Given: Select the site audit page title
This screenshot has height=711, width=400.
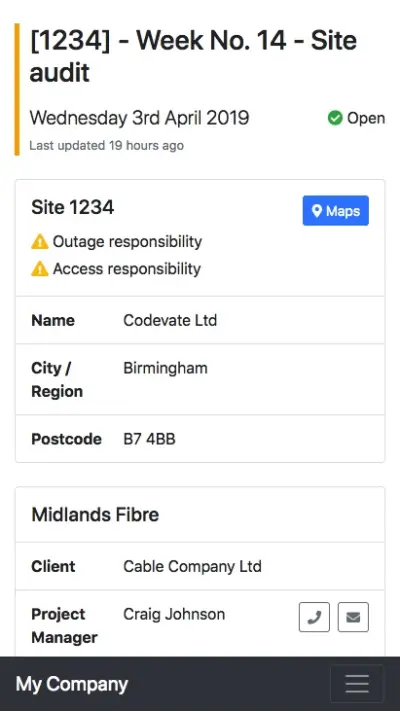Looking at the screenshot, I should [193, 57].
